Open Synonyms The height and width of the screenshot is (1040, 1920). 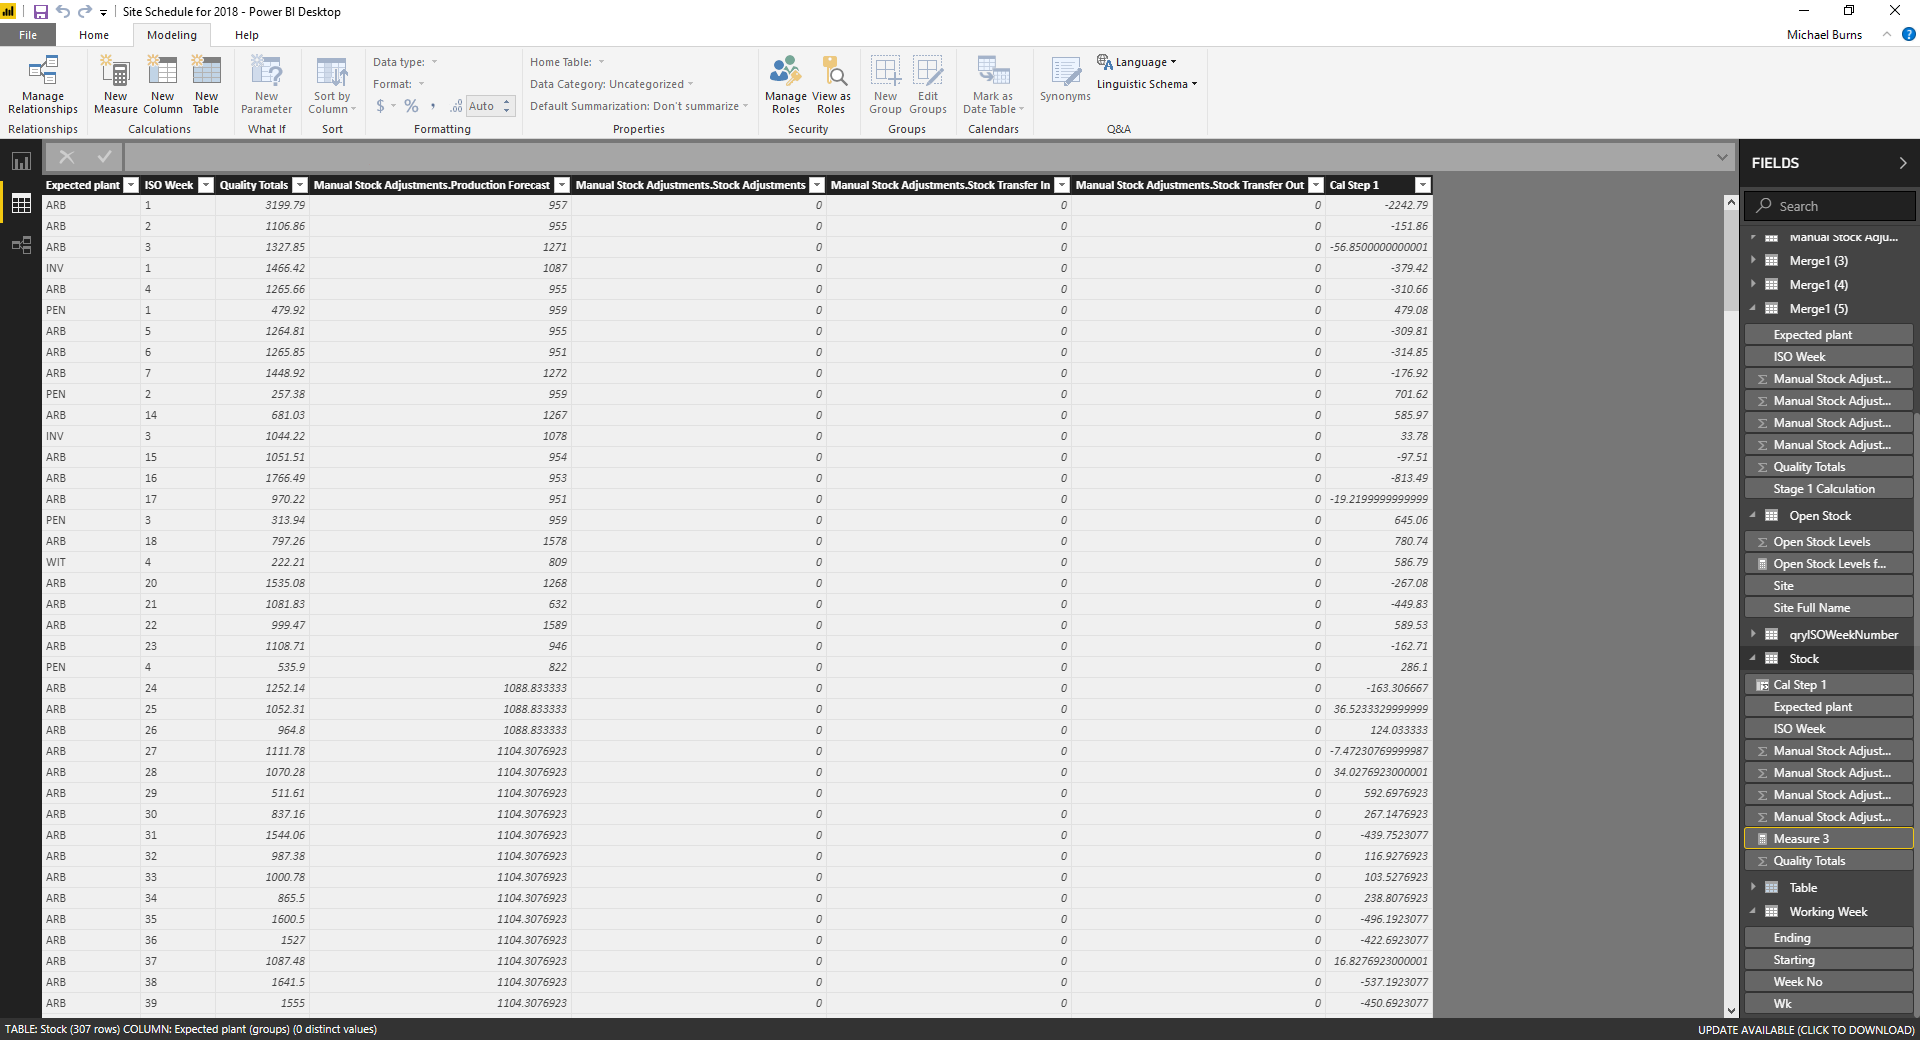point(1065,80)
